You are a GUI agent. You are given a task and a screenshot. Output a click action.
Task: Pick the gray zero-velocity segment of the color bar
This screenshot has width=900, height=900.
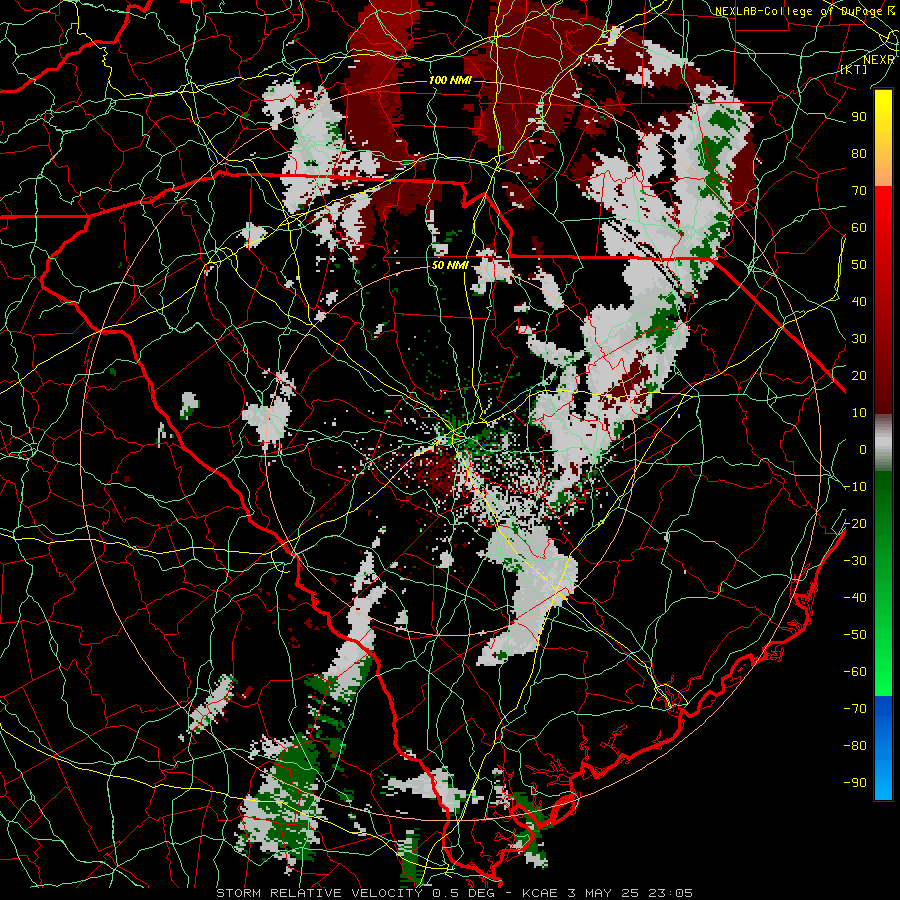click(x=883, y=443)
